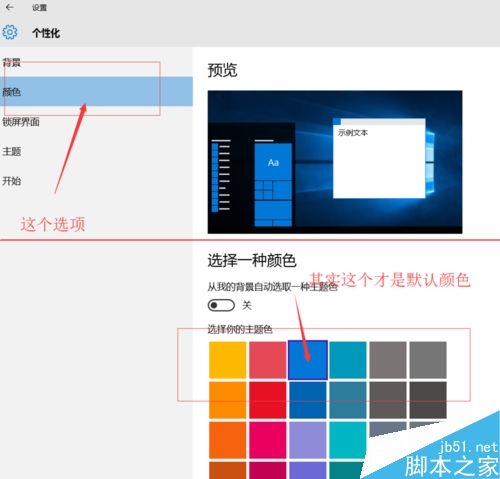Screen dimensions: 500x479
Task: Pick orange swatch in second row
Action: pyautogui.click(x=228, y=400)
